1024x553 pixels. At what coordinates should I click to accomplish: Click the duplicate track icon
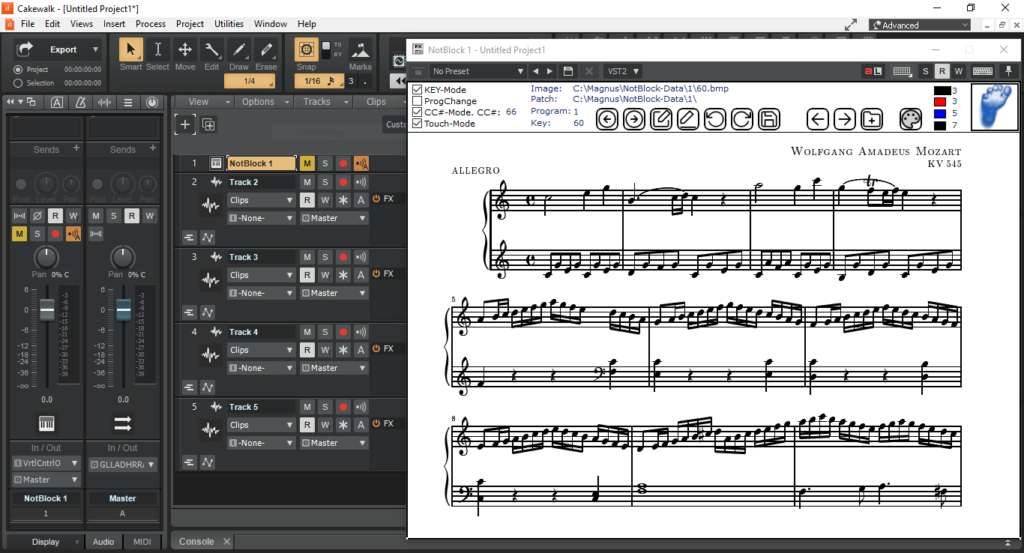(x=208, y=125)
